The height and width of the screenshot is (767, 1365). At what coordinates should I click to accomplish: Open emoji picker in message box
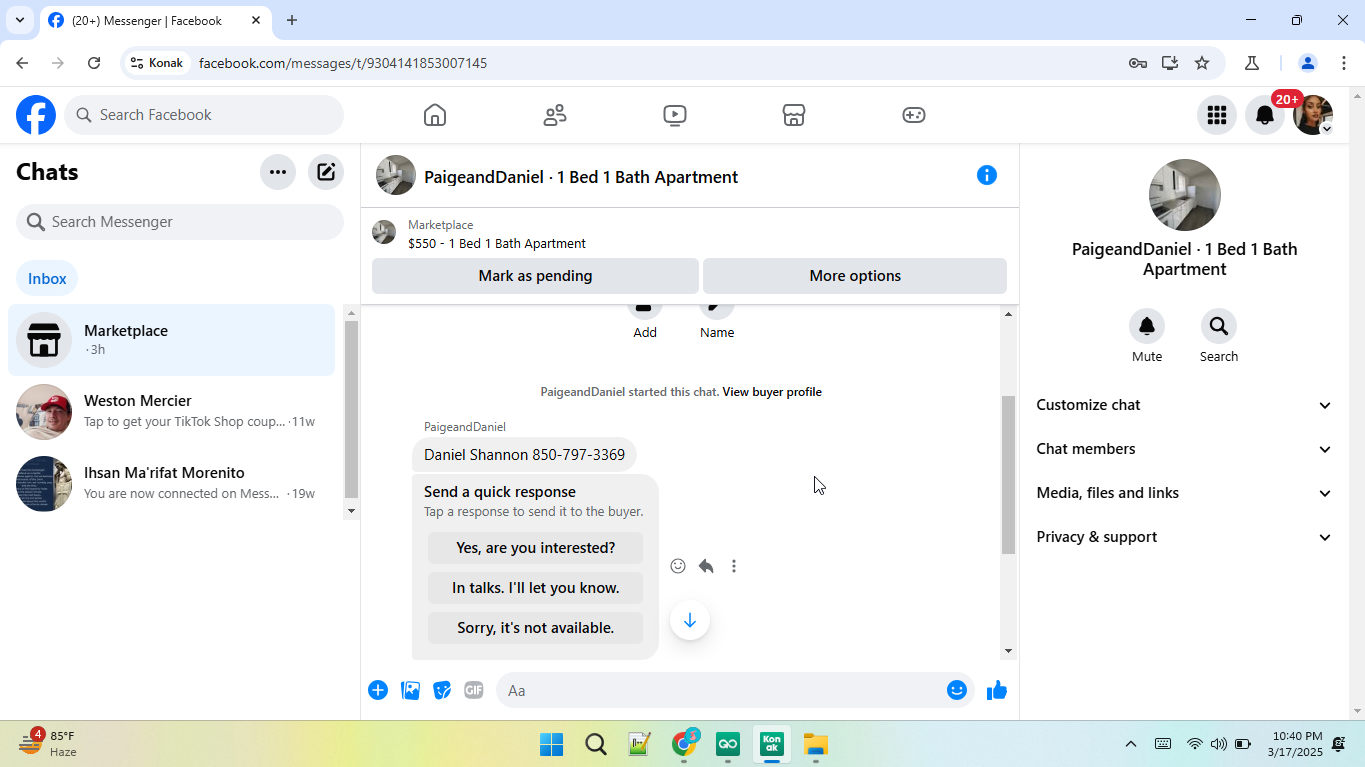point(957,690)
